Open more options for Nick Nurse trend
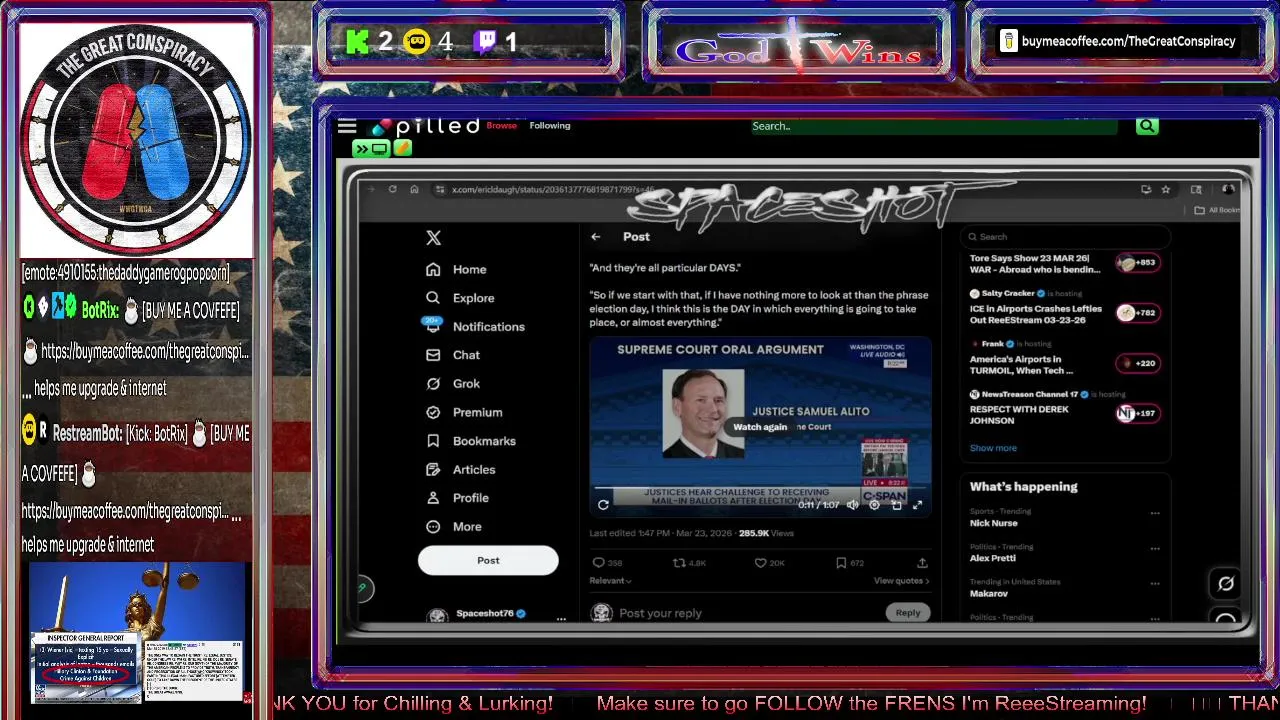Screen dimensions: 1280x720 [x=1155, y=513]
